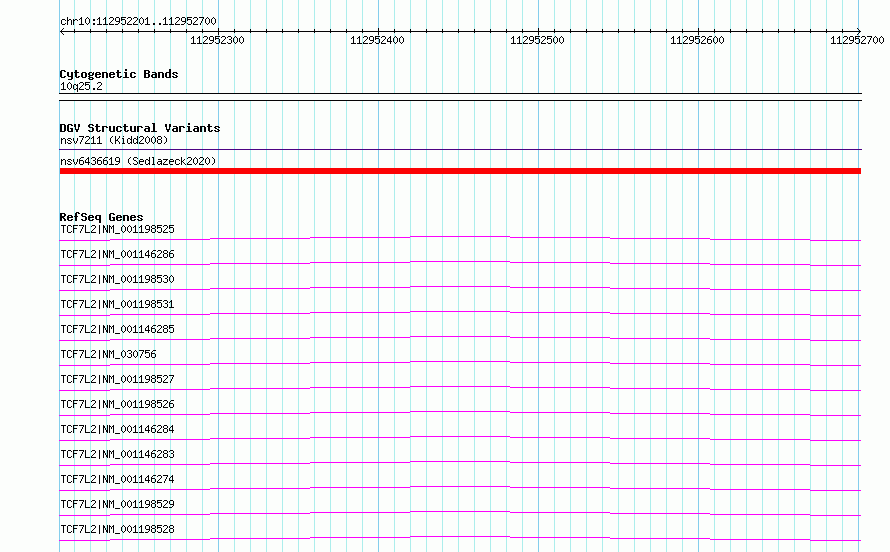Select the 10q25.2 band label

coord(81,86)
